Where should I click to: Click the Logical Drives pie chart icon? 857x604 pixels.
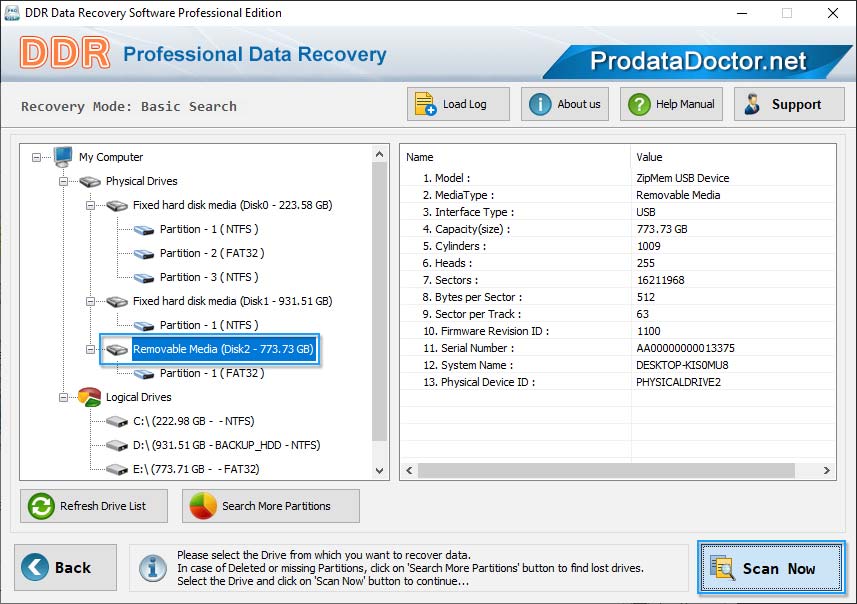90,397
